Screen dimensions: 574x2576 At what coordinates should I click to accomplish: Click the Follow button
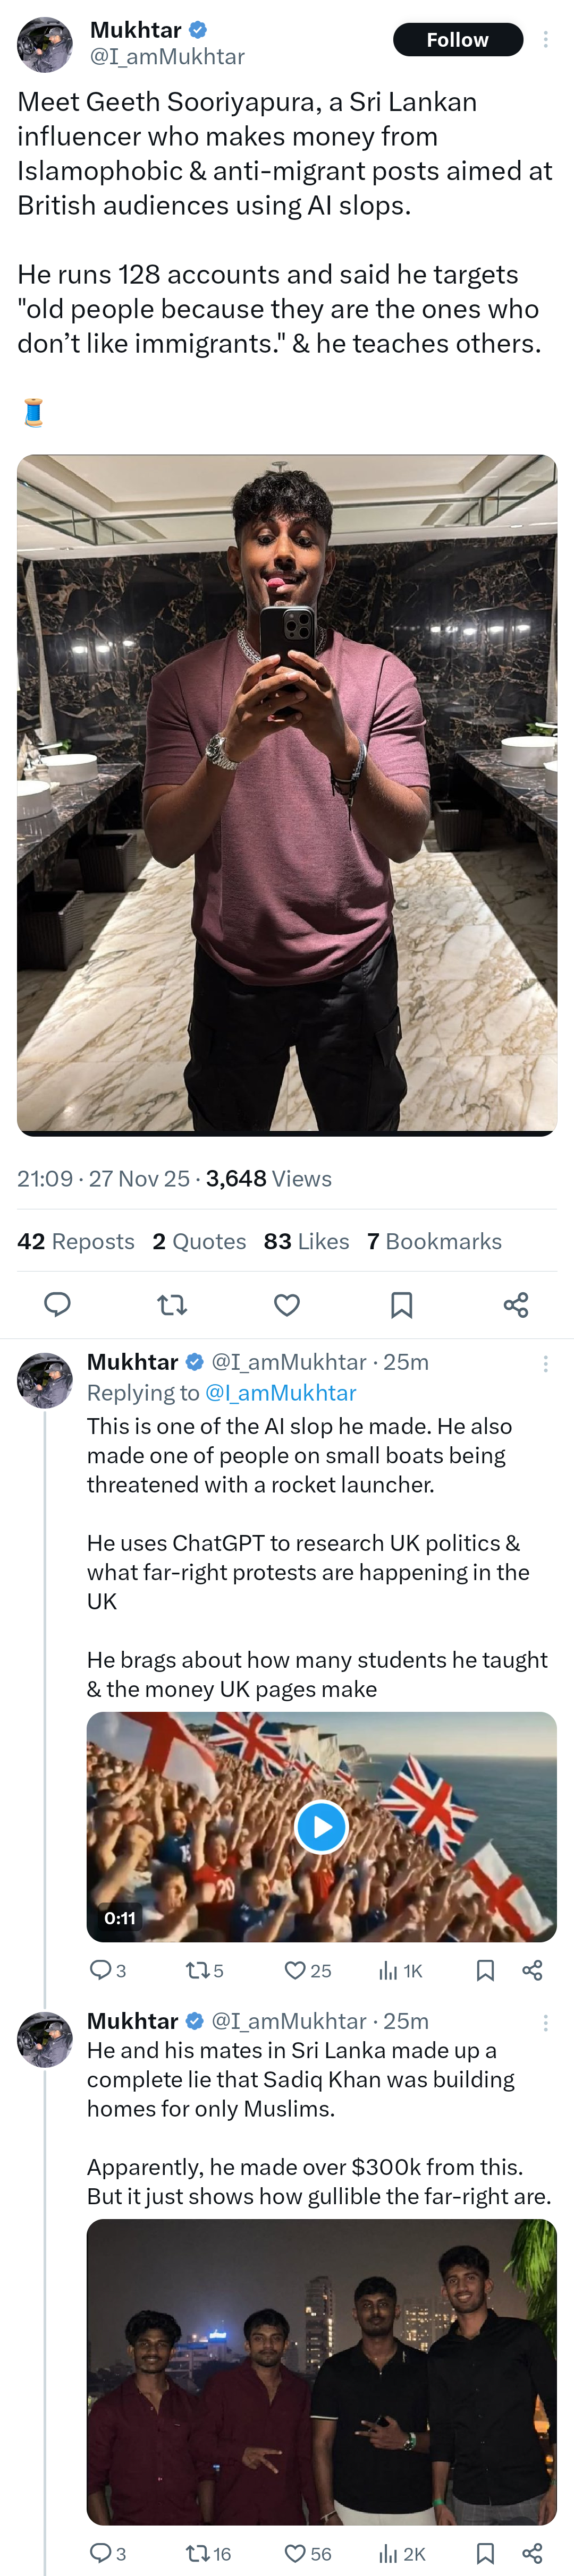click(457, 40)
